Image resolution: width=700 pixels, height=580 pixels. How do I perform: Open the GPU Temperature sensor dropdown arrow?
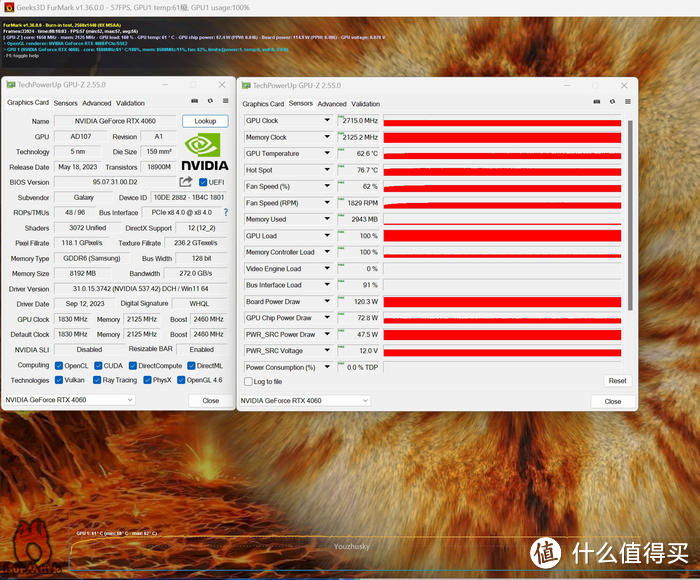(327, 153)
